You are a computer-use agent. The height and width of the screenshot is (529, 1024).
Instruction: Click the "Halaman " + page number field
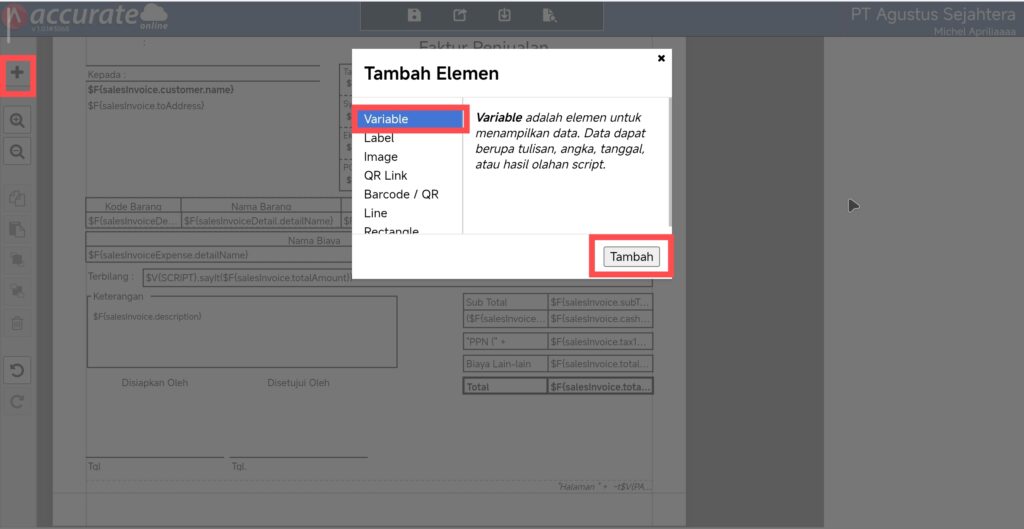pos(605,487)
